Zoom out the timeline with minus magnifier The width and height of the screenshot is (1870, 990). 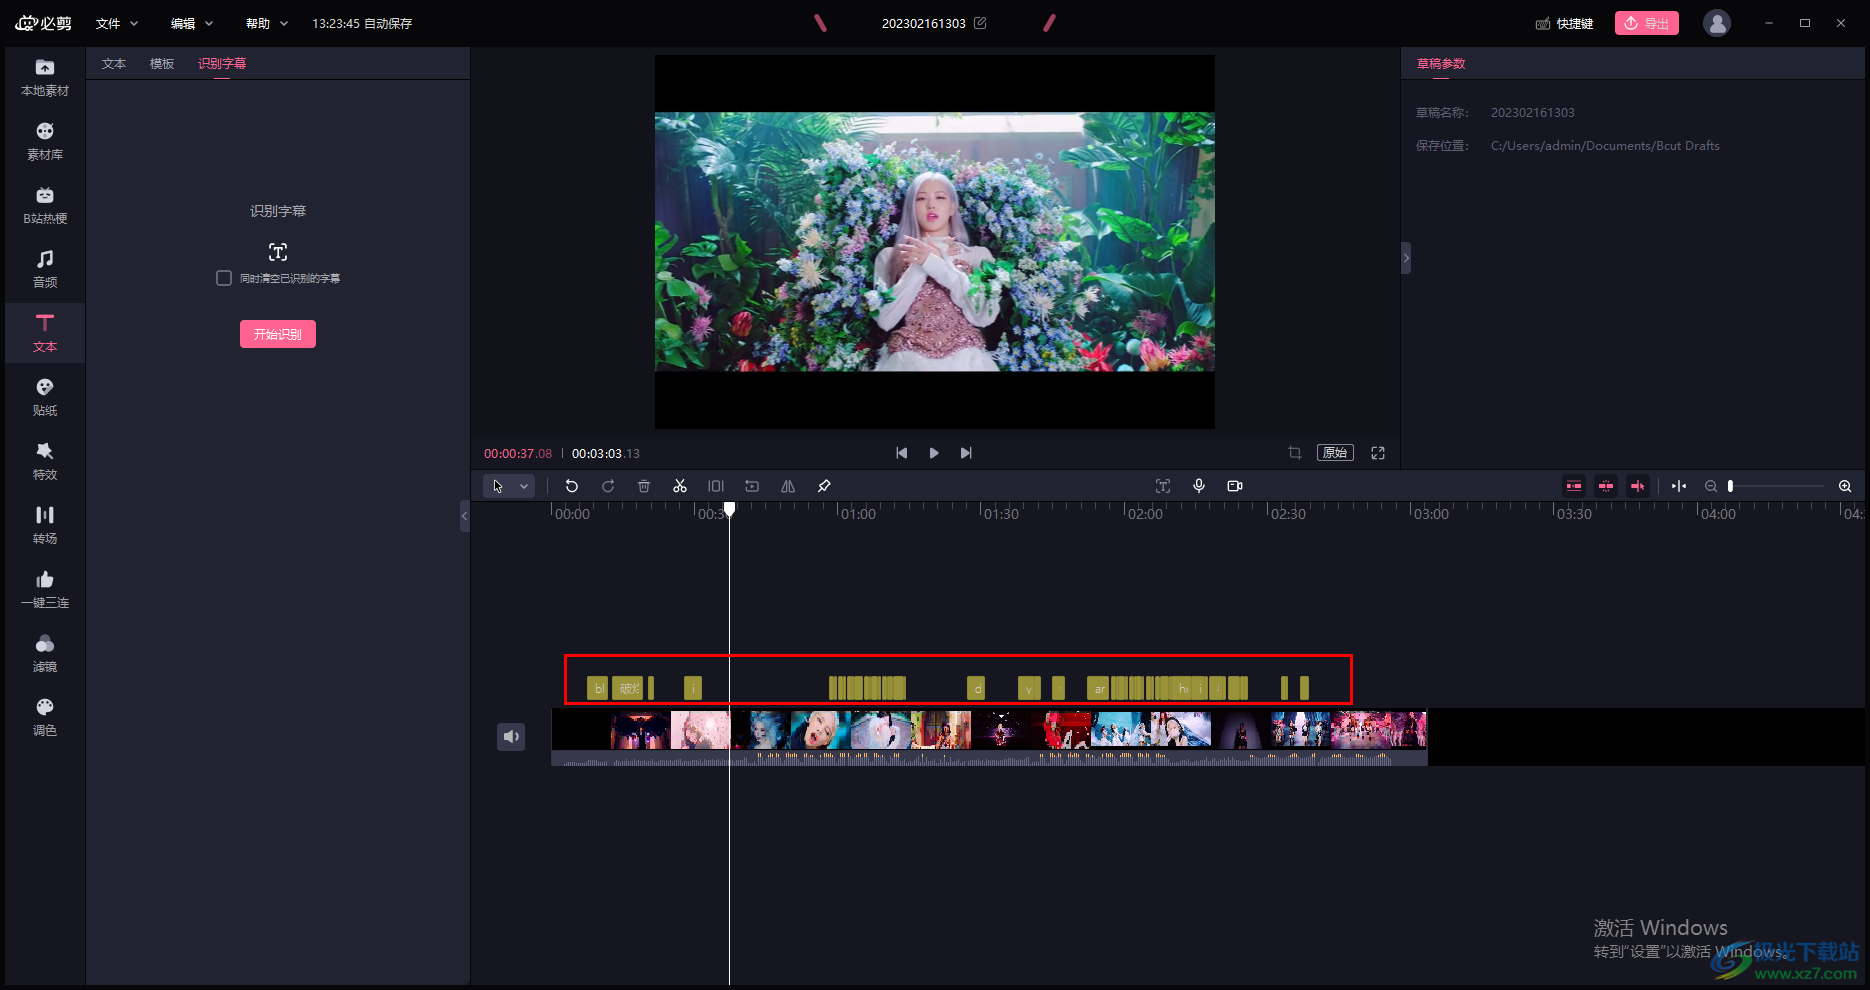1711,486
